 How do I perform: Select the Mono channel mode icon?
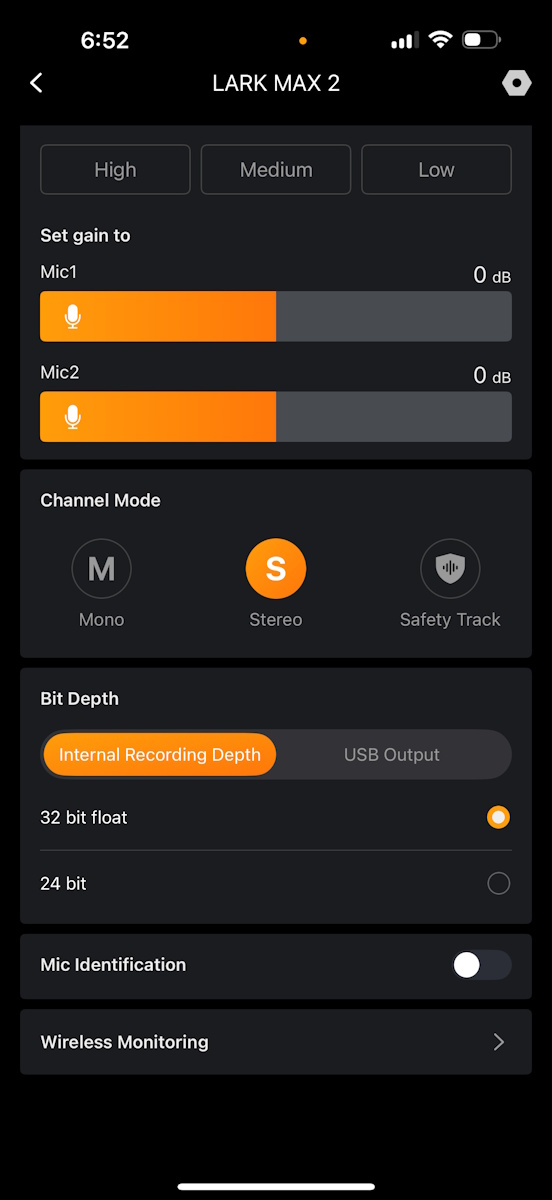101,569
